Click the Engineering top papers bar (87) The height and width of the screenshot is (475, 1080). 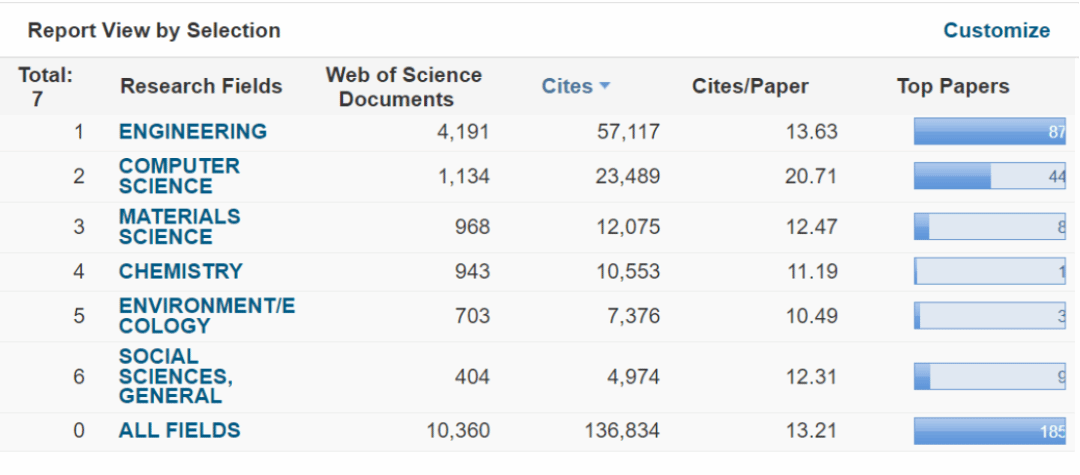pyautogui.click(x=989, y=132)
